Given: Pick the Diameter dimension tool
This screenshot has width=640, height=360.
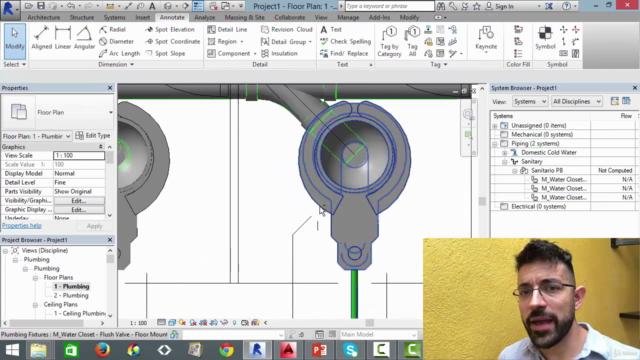Looking at the screenshot, I should [116, 41].
